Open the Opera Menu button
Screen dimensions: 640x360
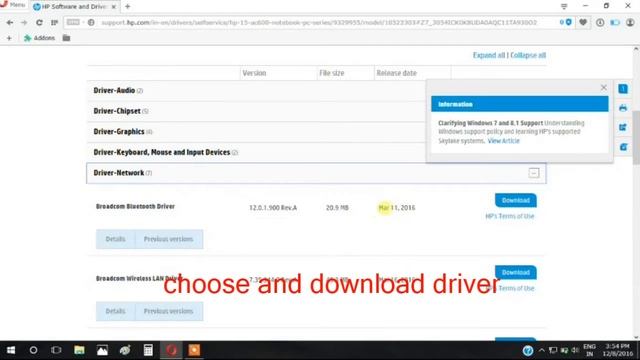(13, 5)
